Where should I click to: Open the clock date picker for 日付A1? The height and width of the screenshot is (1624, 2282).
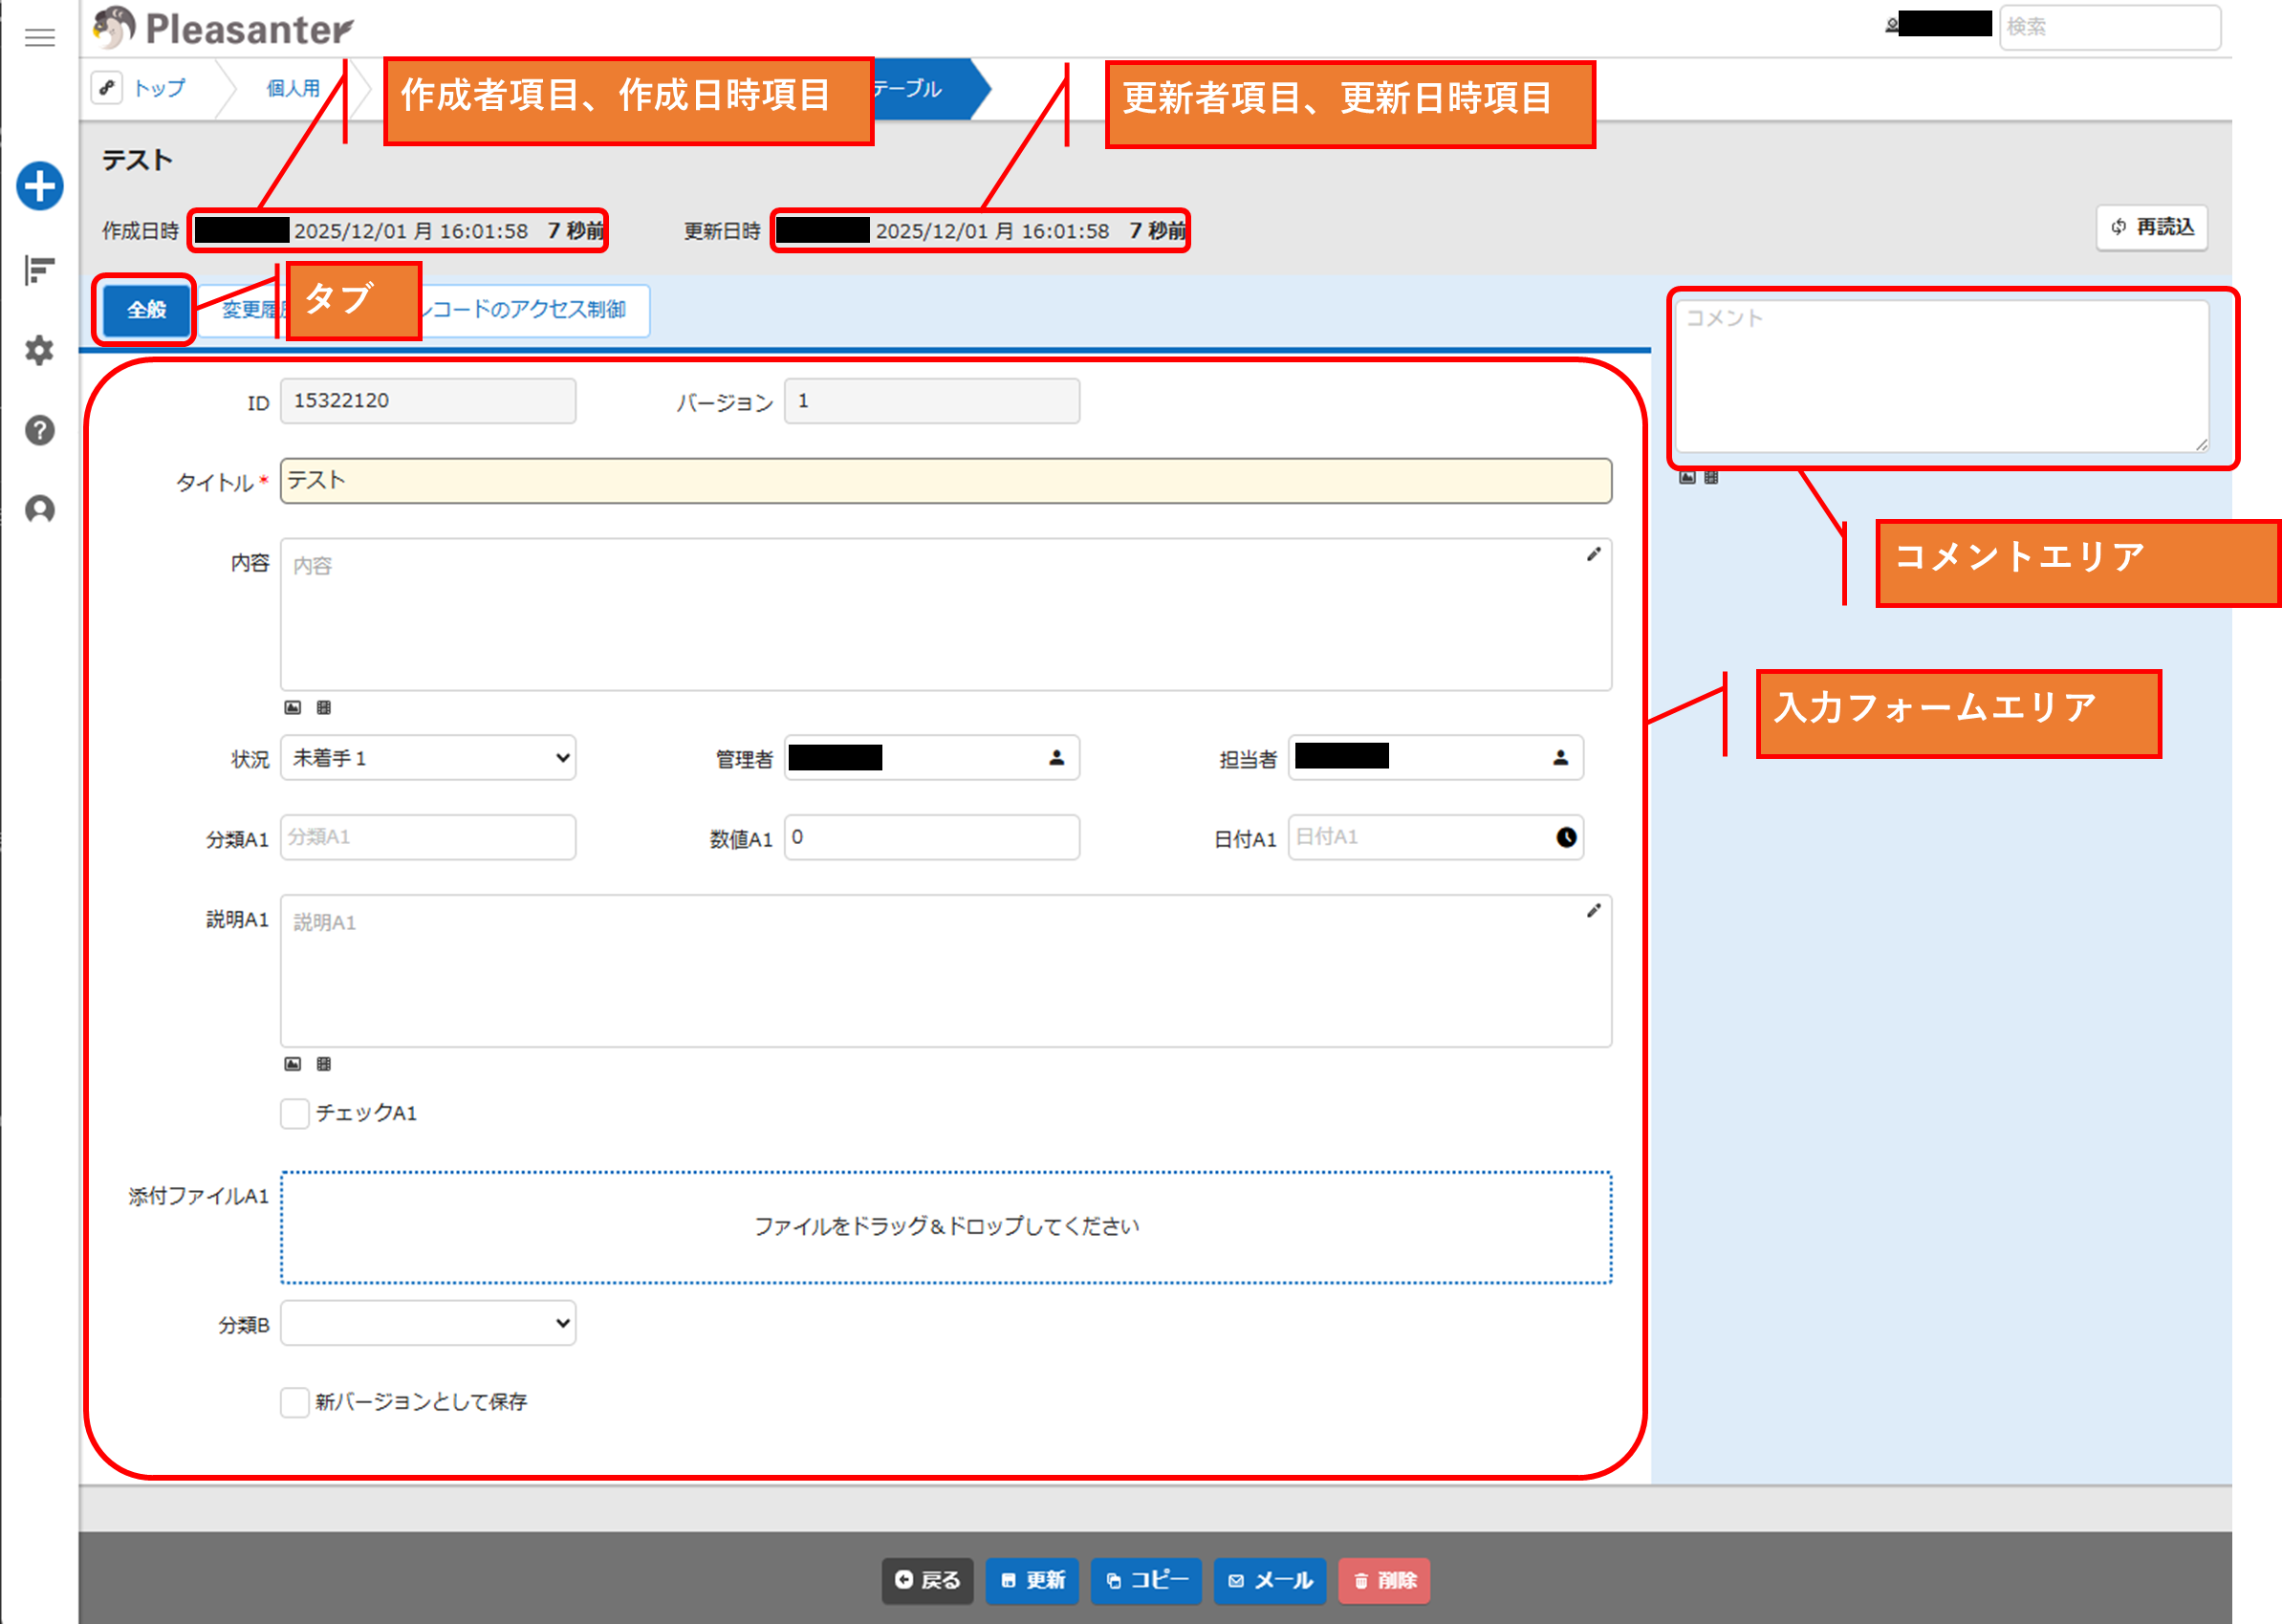point(1566,838)
